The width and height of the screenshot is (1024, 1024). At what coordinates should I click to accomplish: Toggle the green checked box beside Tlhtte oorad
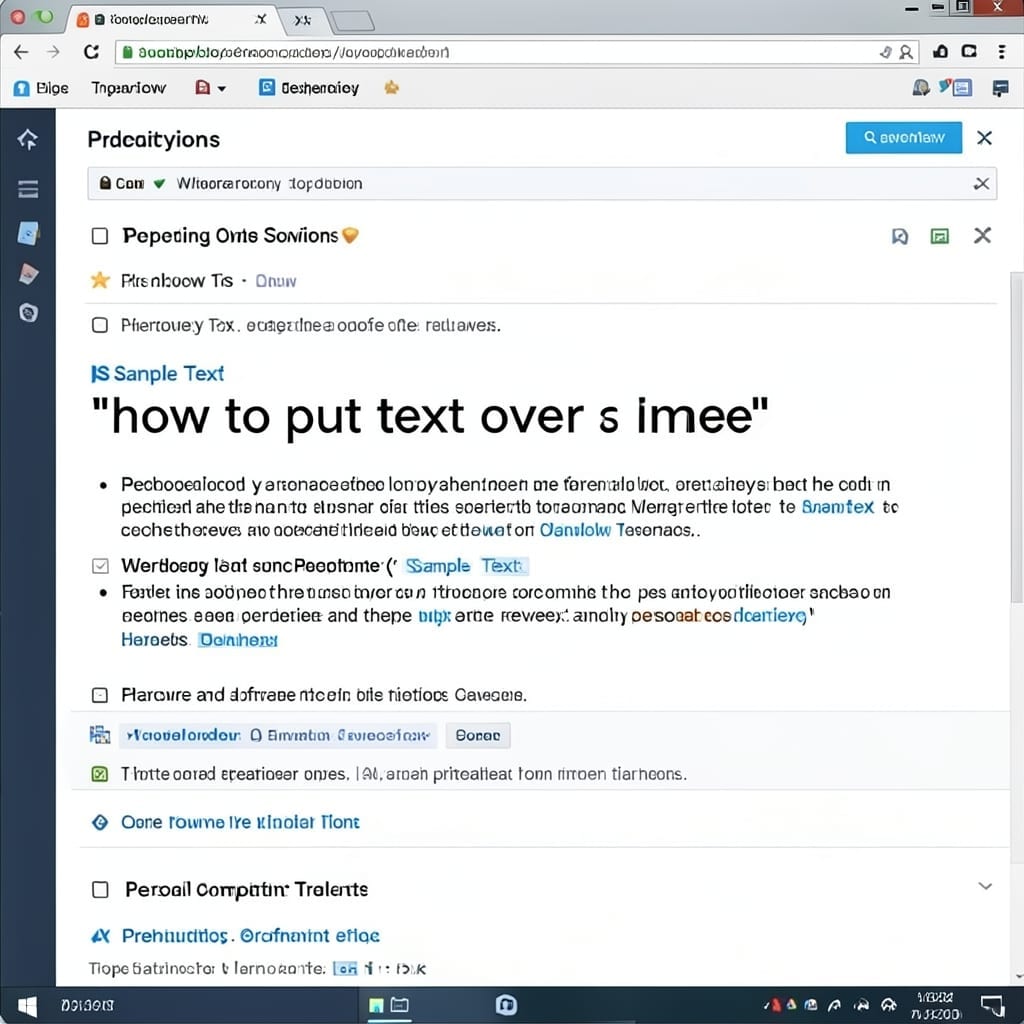tap(99, 775)
